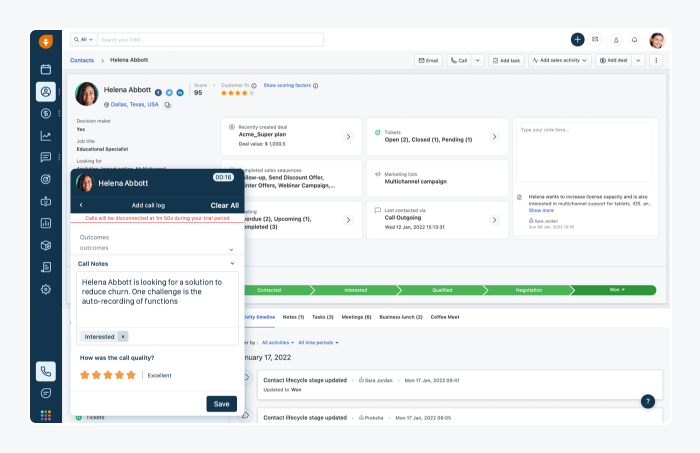This screenshot has width=700, height=453.
Task: Go back from Add call log panel
Action: pos(81,205)
